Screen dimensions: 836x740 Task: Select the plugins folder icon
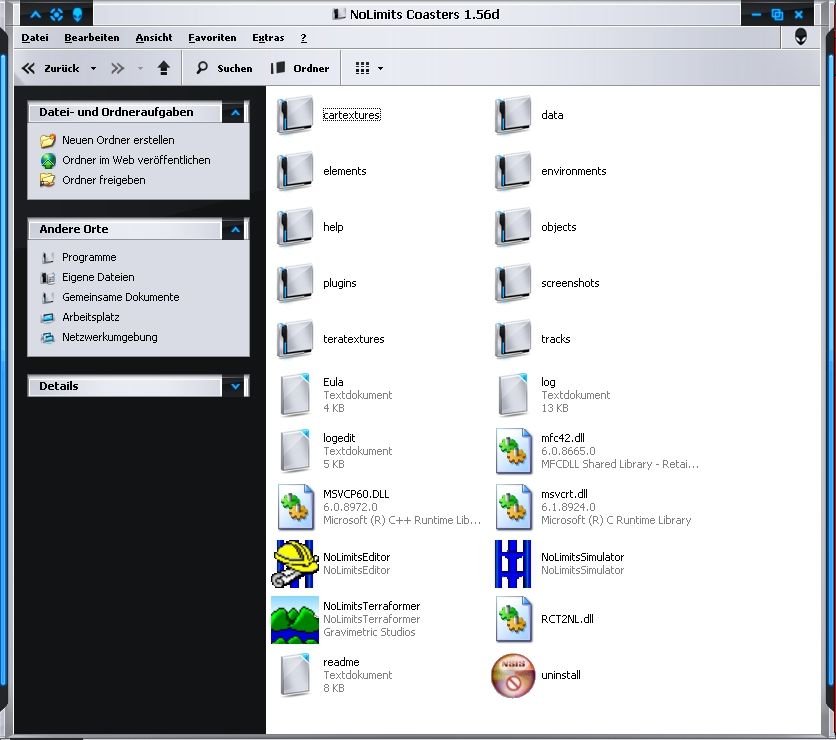[295, 283]
